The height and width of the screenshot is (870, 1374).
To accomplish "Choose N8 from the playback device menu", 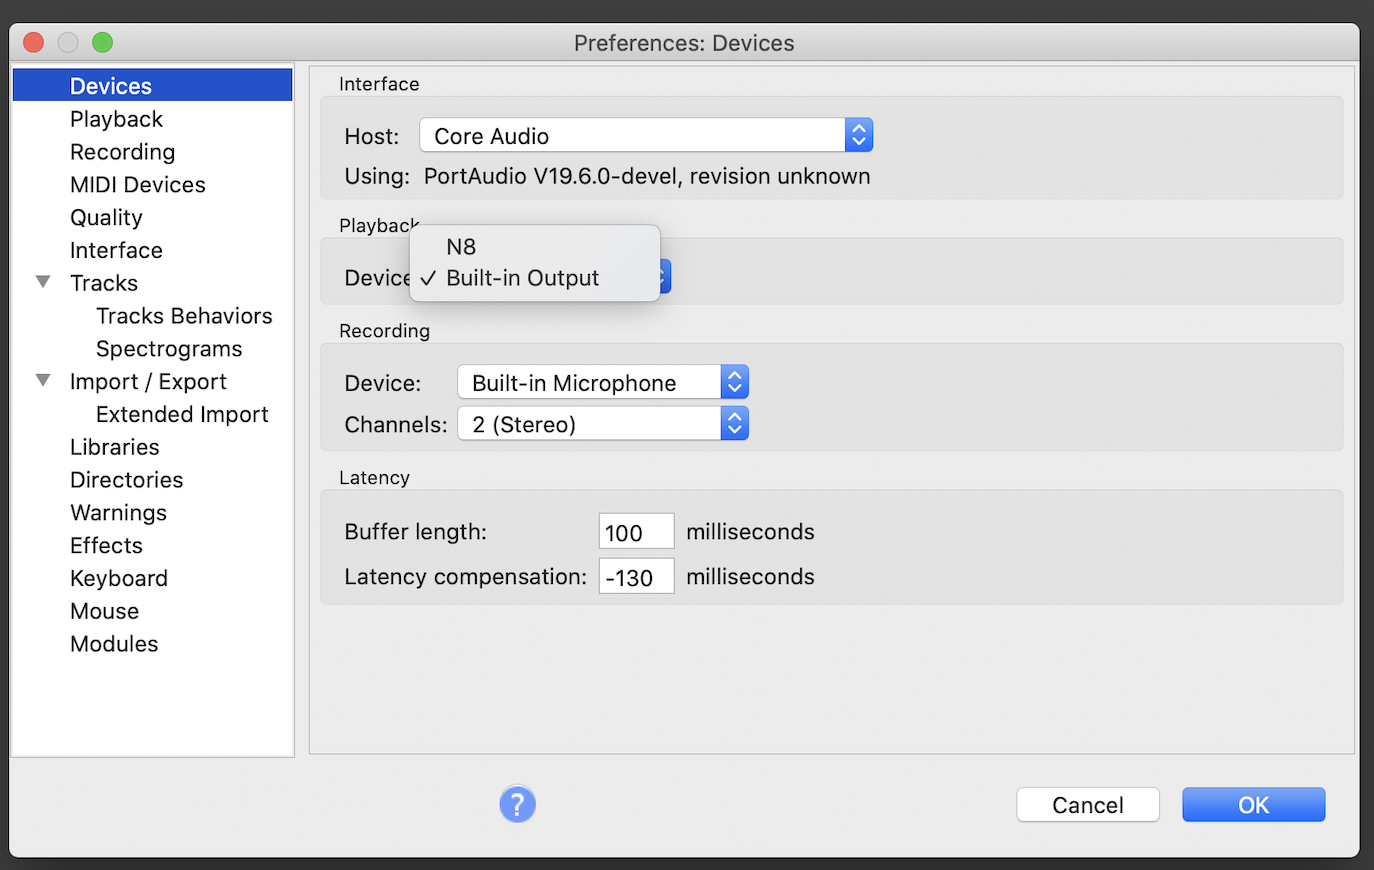I will 535,247.
